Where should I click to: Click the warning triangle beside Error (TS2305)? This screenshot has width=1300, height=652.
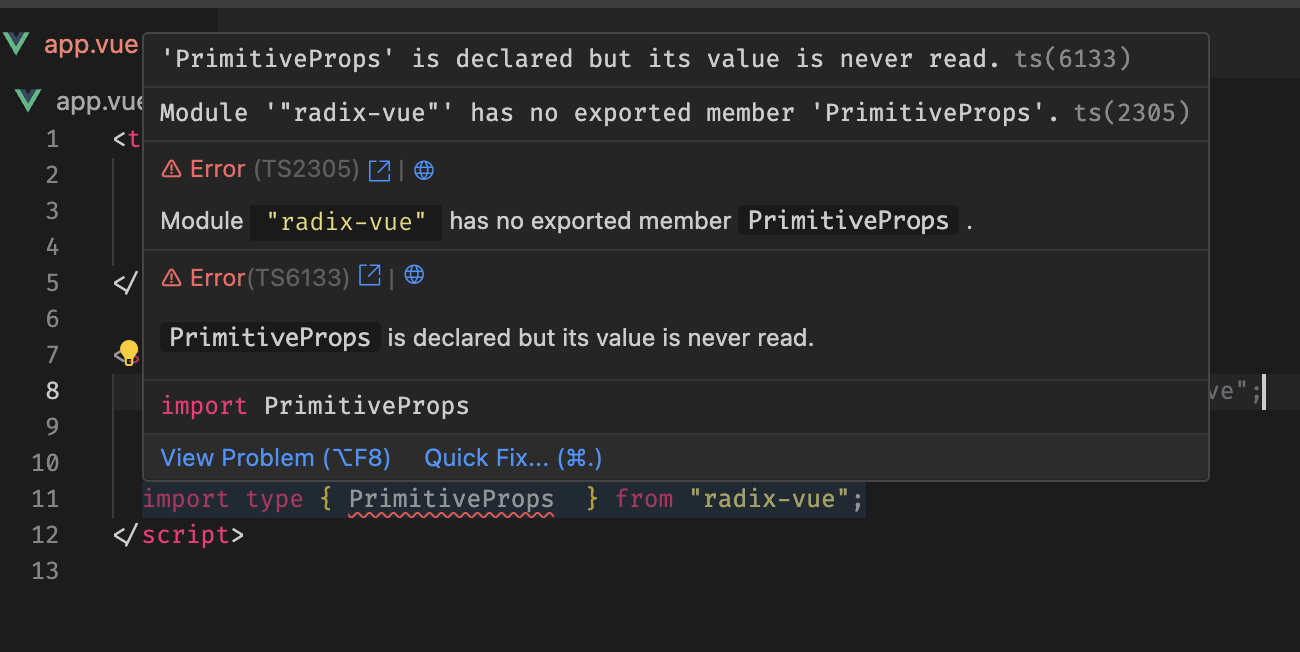click(170, 169)
